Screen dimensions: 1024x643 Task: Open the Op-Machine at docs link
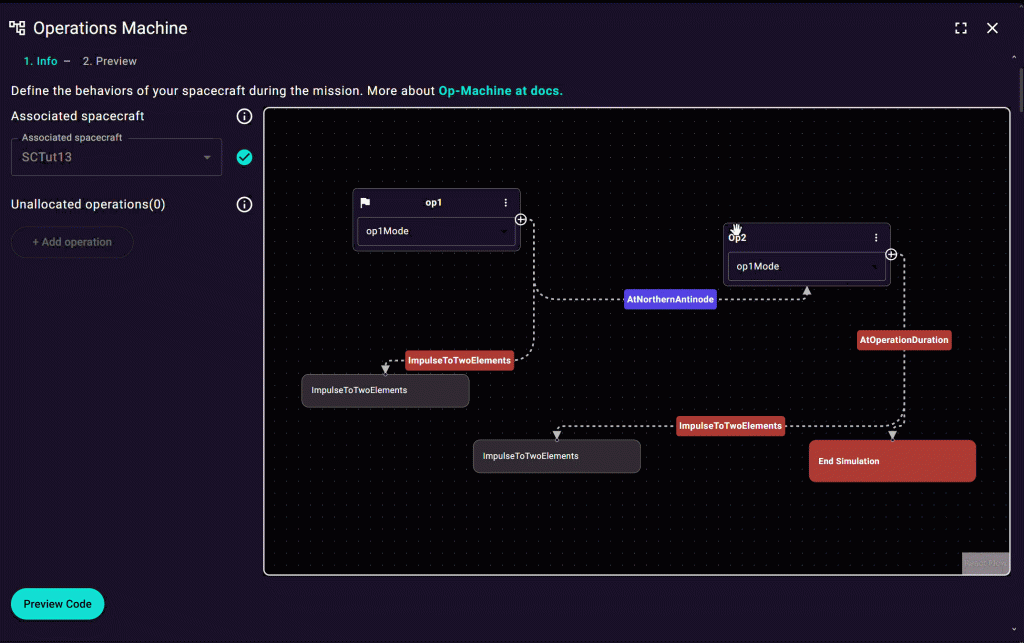(x=500, y=91)
